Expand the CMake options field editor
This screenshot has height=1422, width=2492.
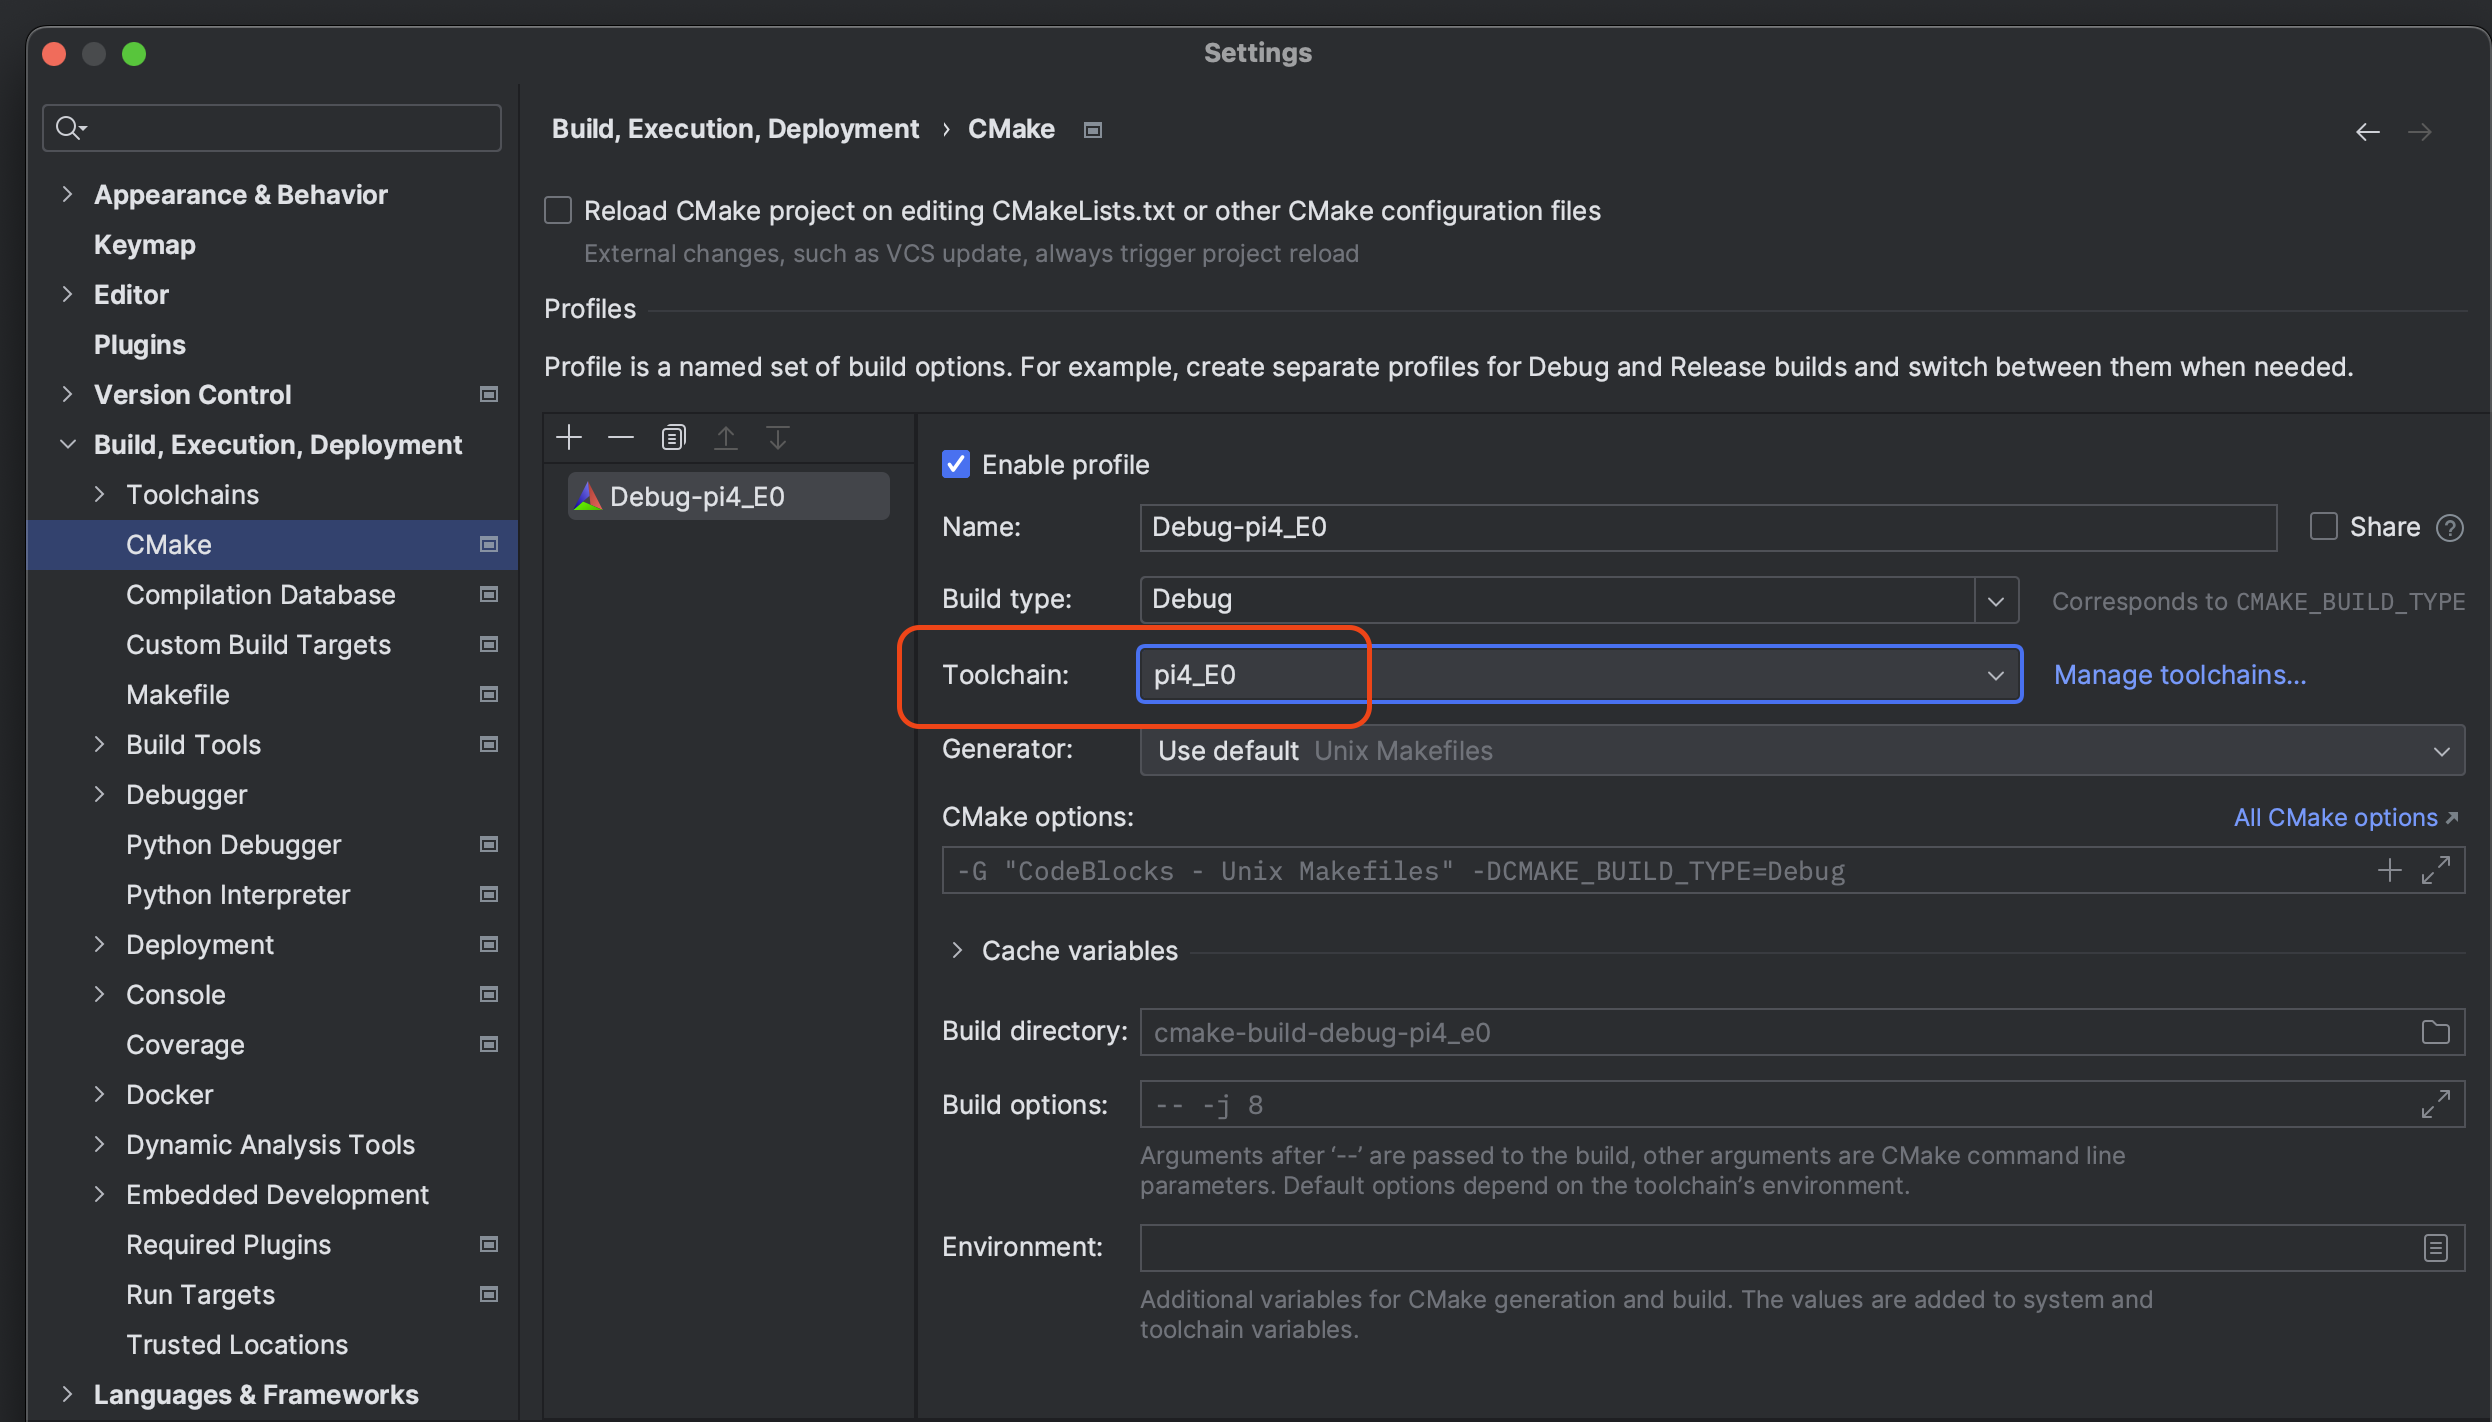(x=2436, y=870)
